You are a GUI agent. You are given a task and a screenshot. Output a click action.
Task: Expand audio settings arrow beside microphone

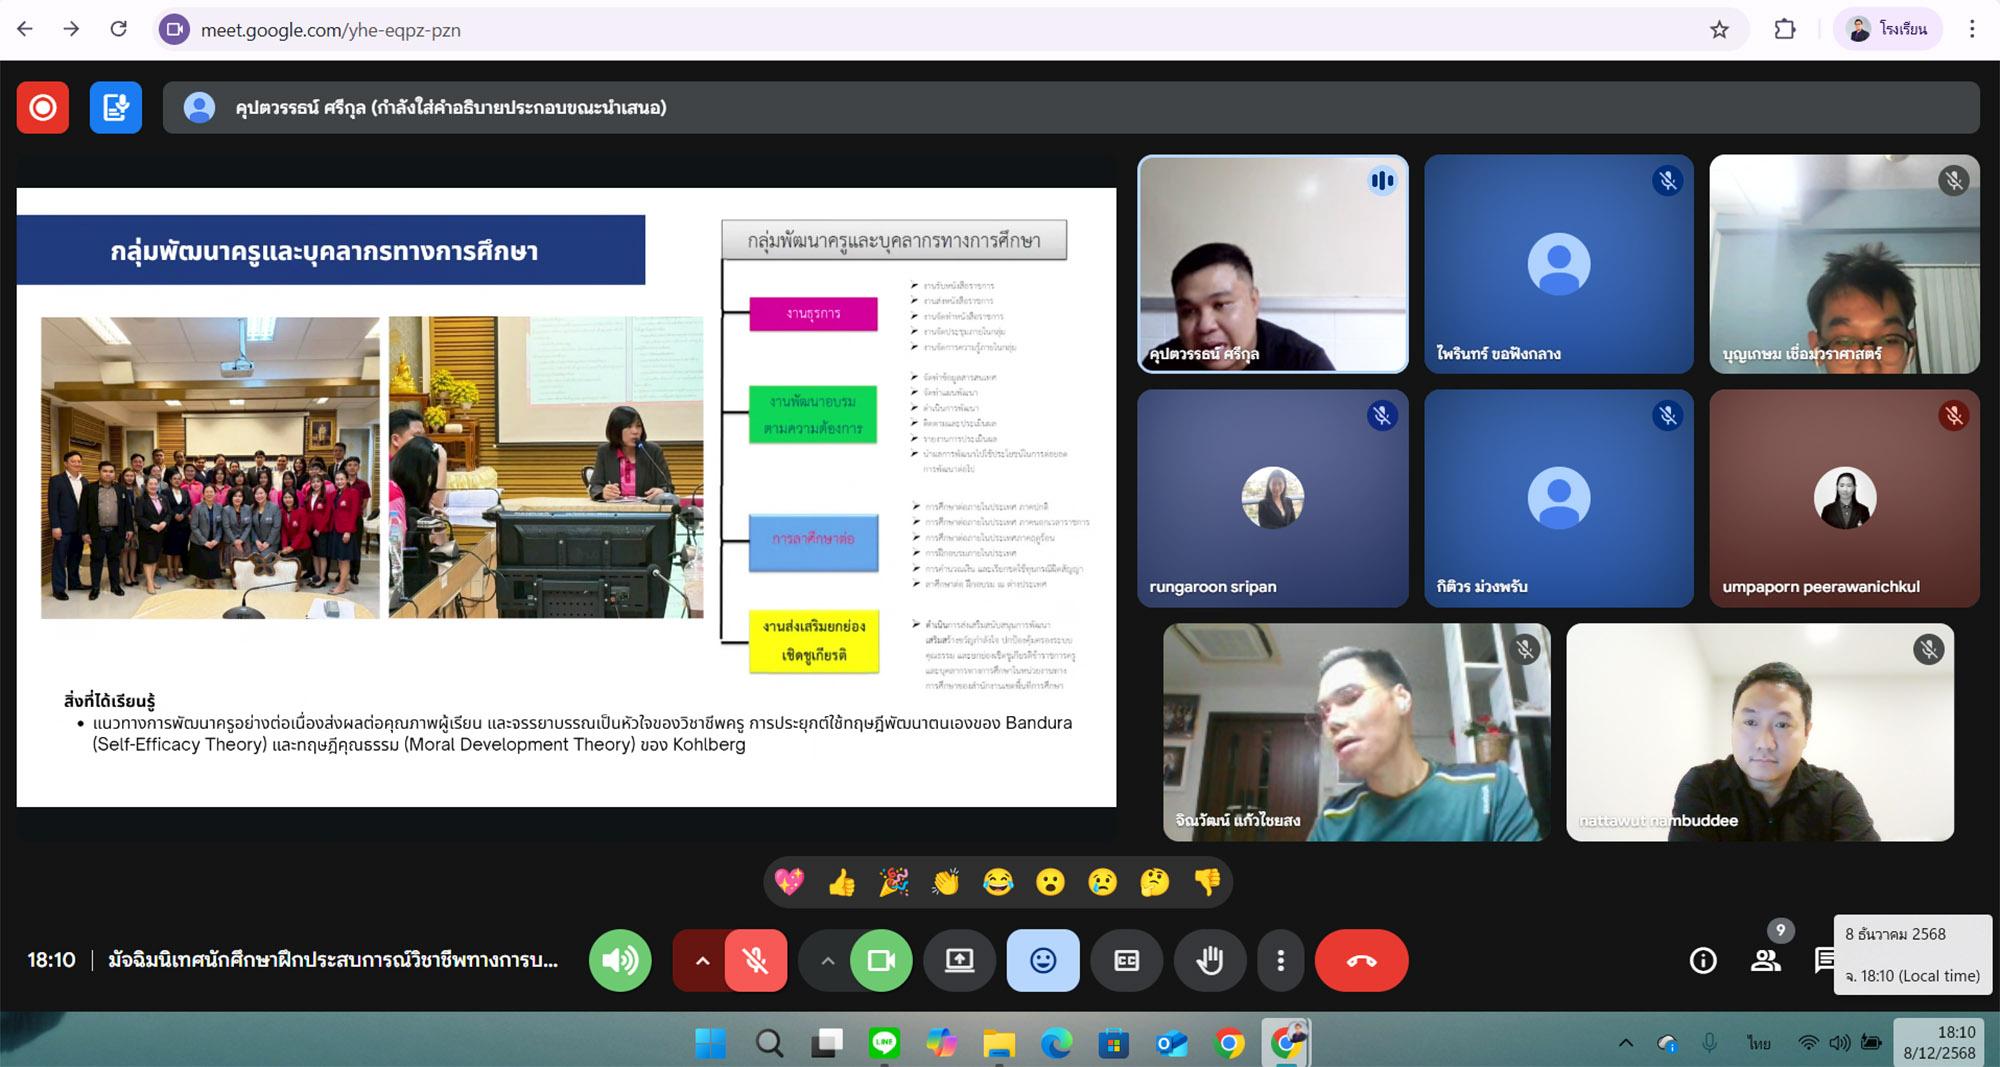point(702,961)
